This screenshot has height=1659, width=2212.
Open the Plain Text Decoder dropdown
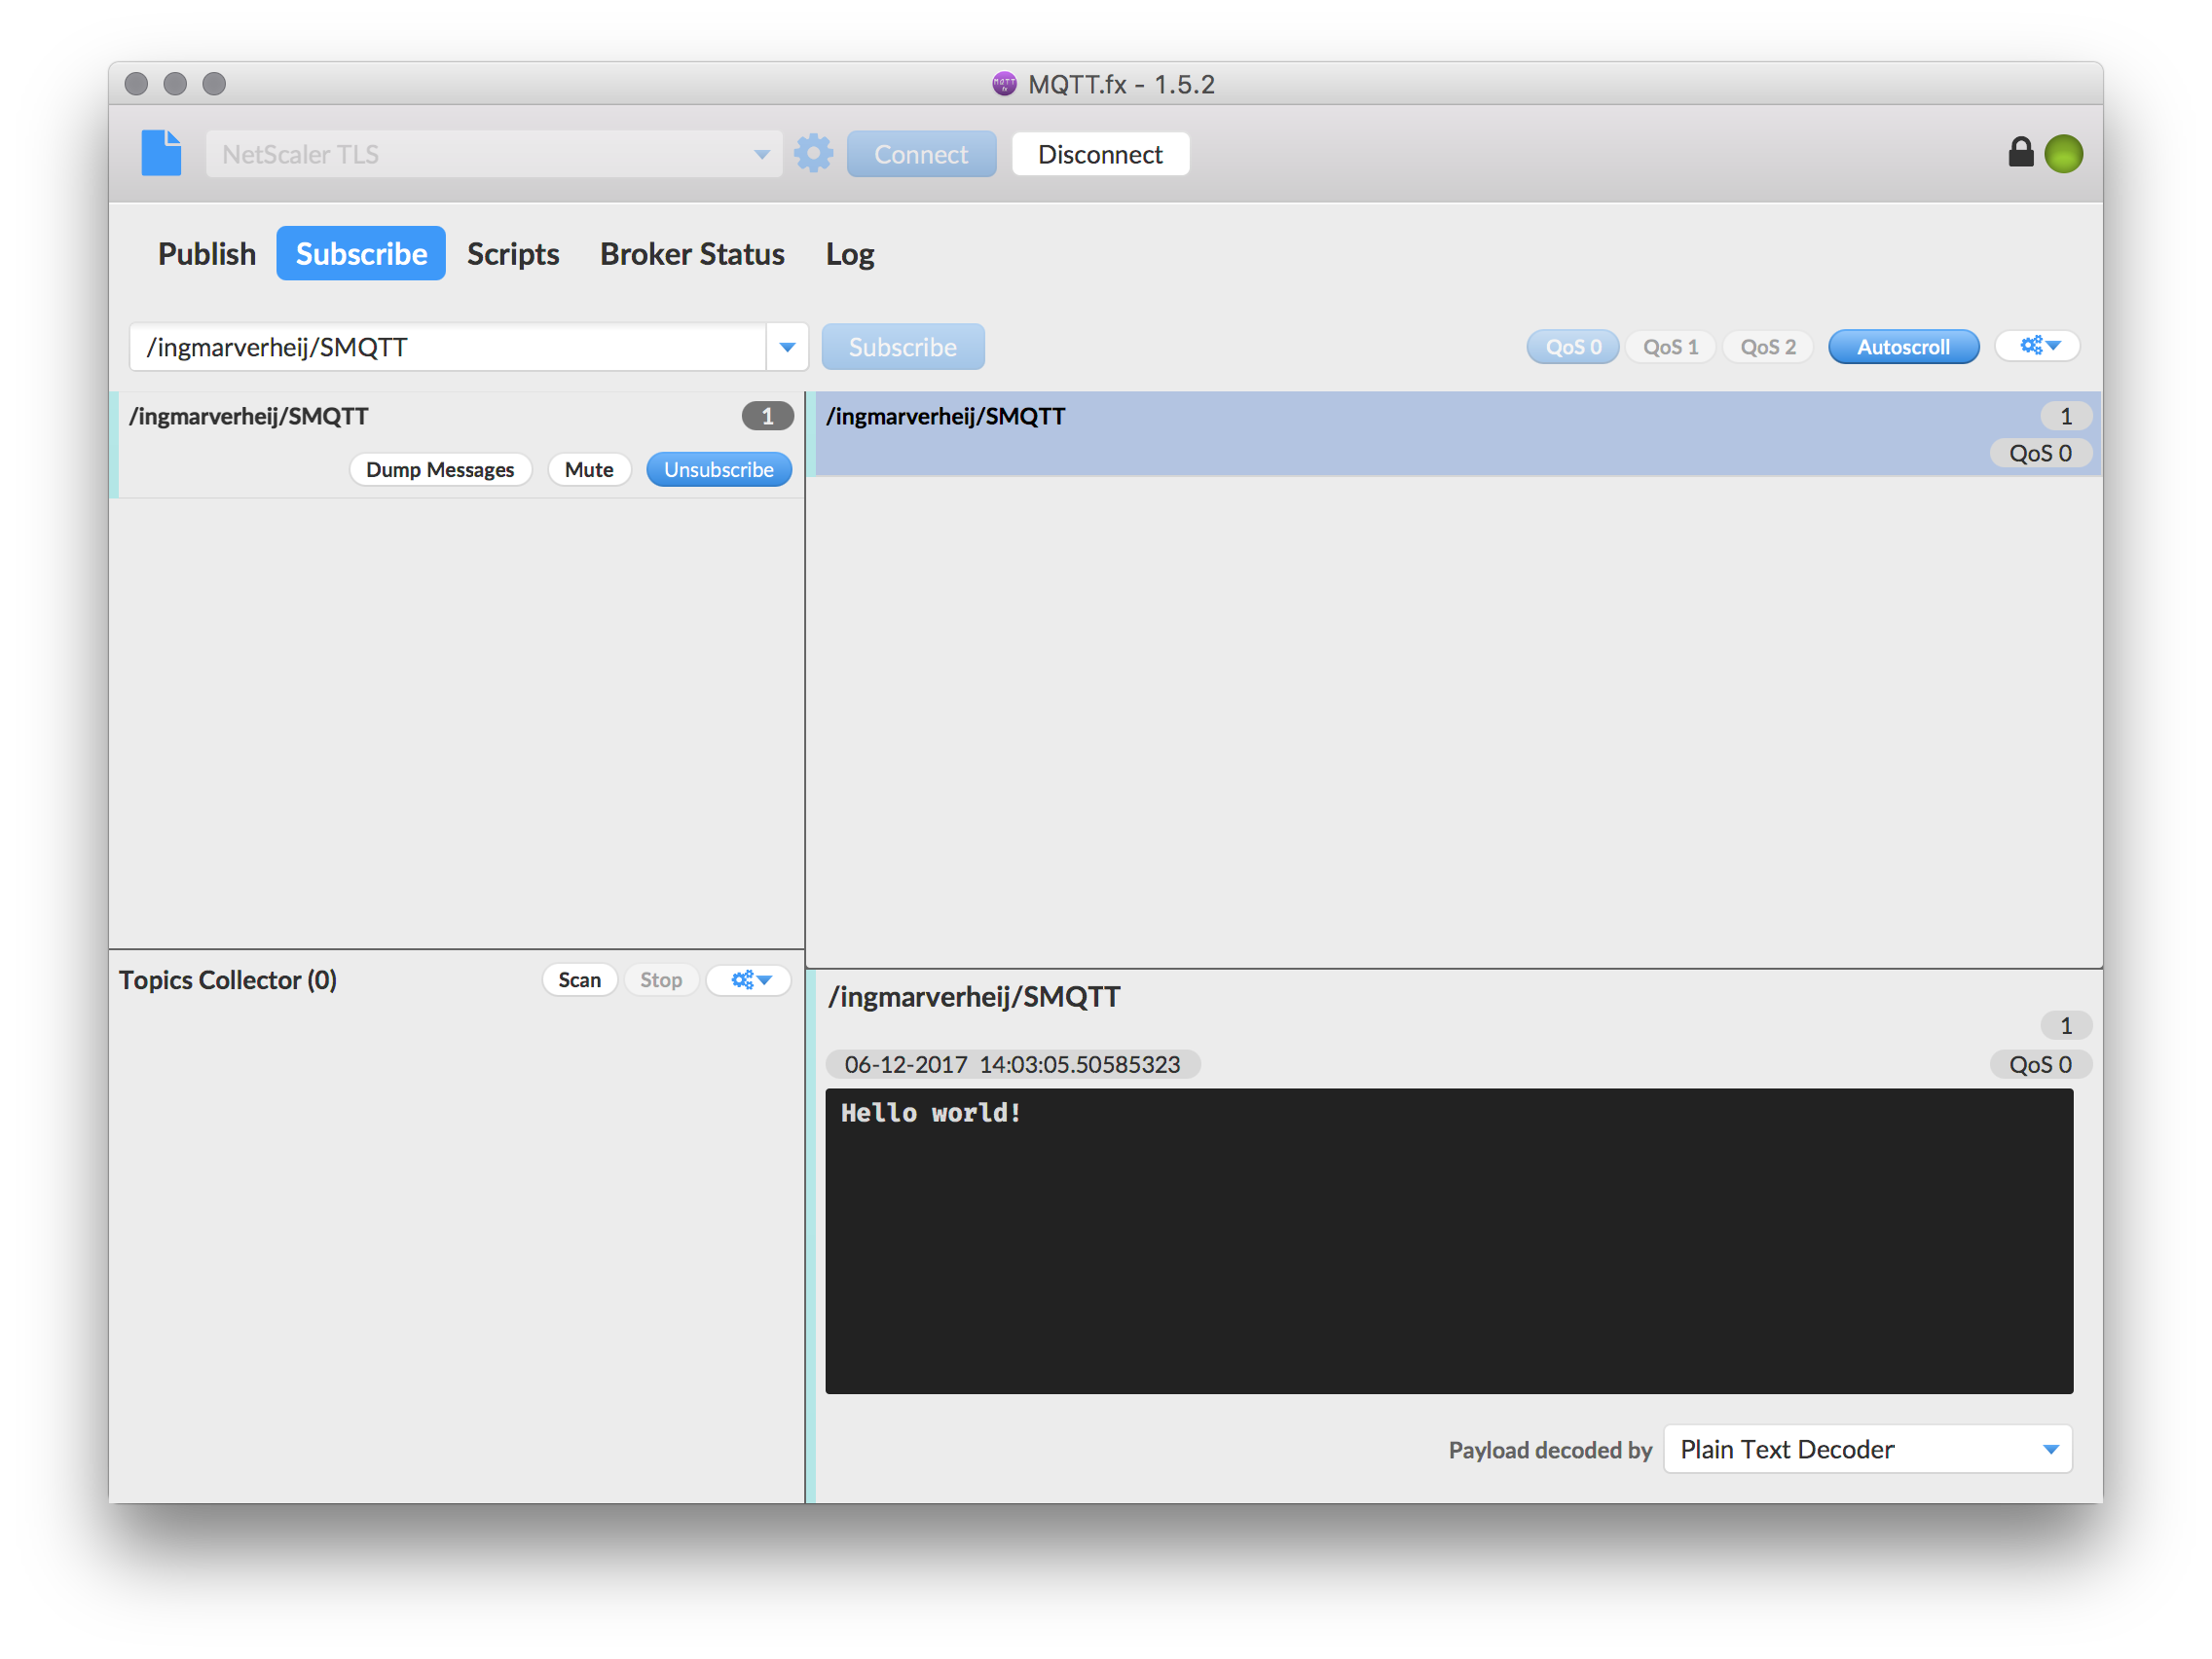1867,1449
